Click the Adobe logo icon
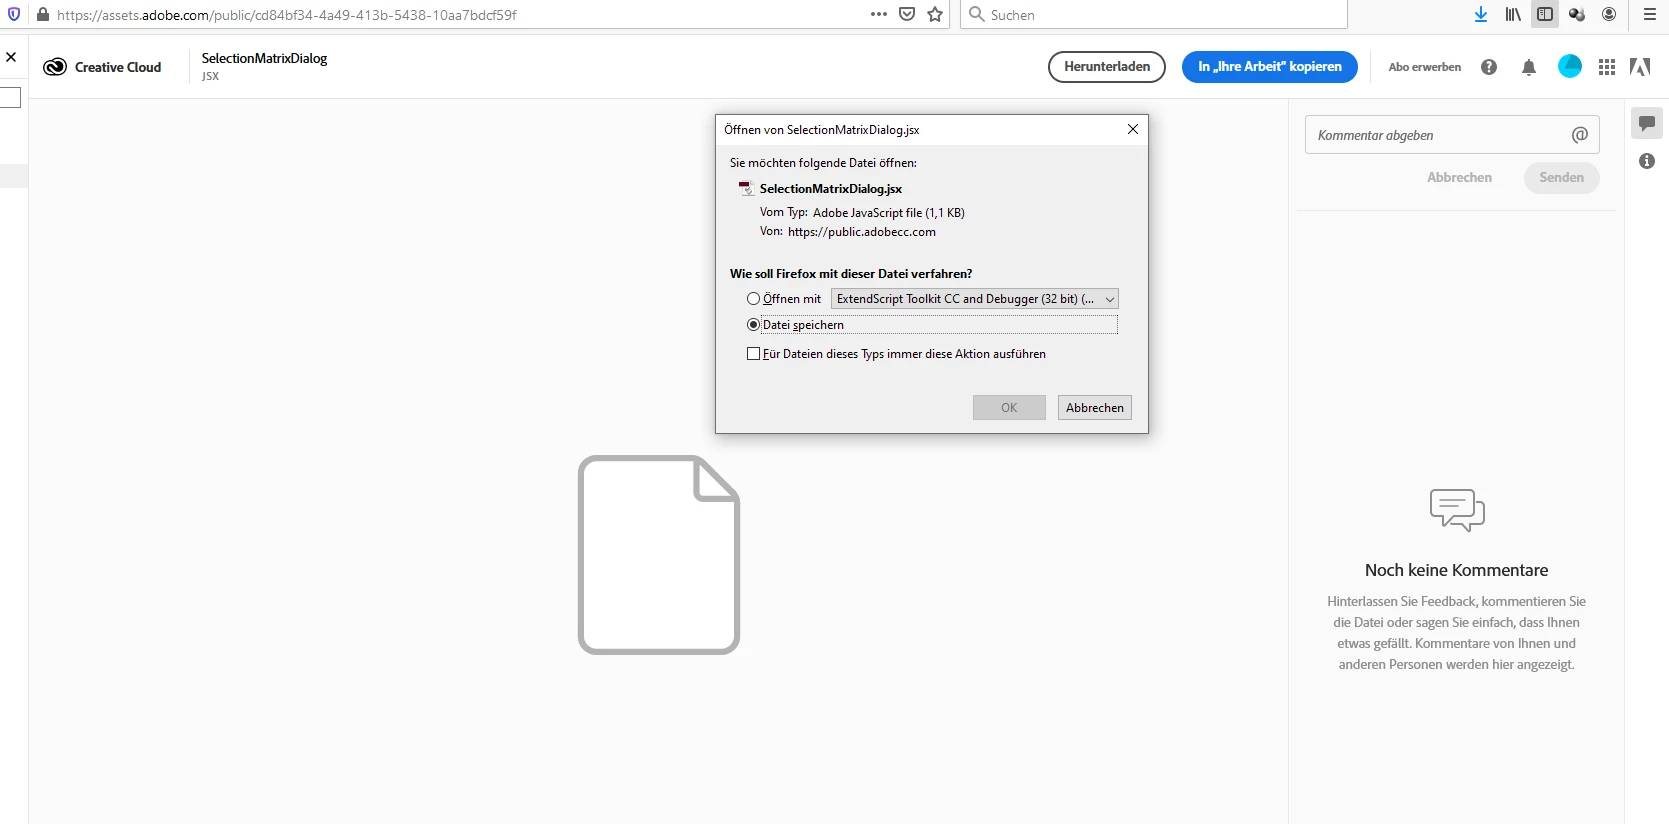This screenshot has width=1669, height=824. (1640, 67)
